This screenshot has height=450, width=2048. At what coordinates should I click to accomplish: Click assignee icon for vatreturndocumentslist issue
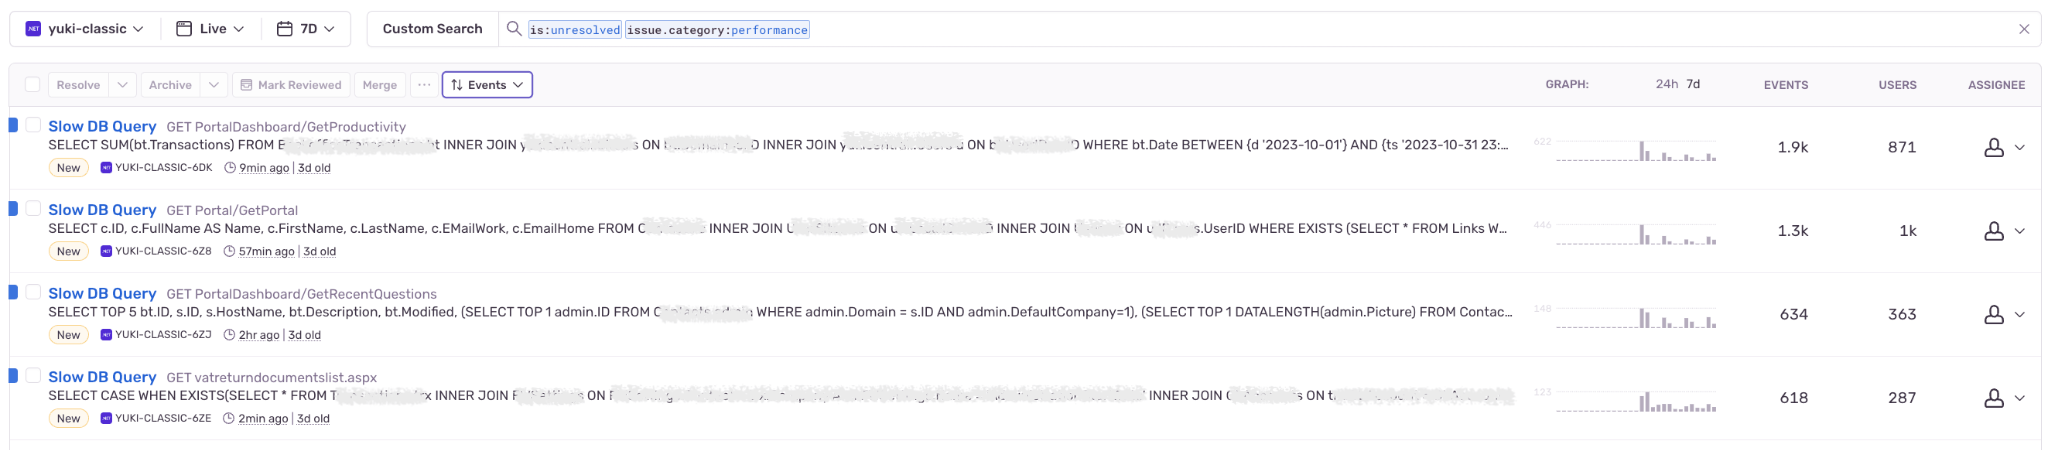(1993, 398)
